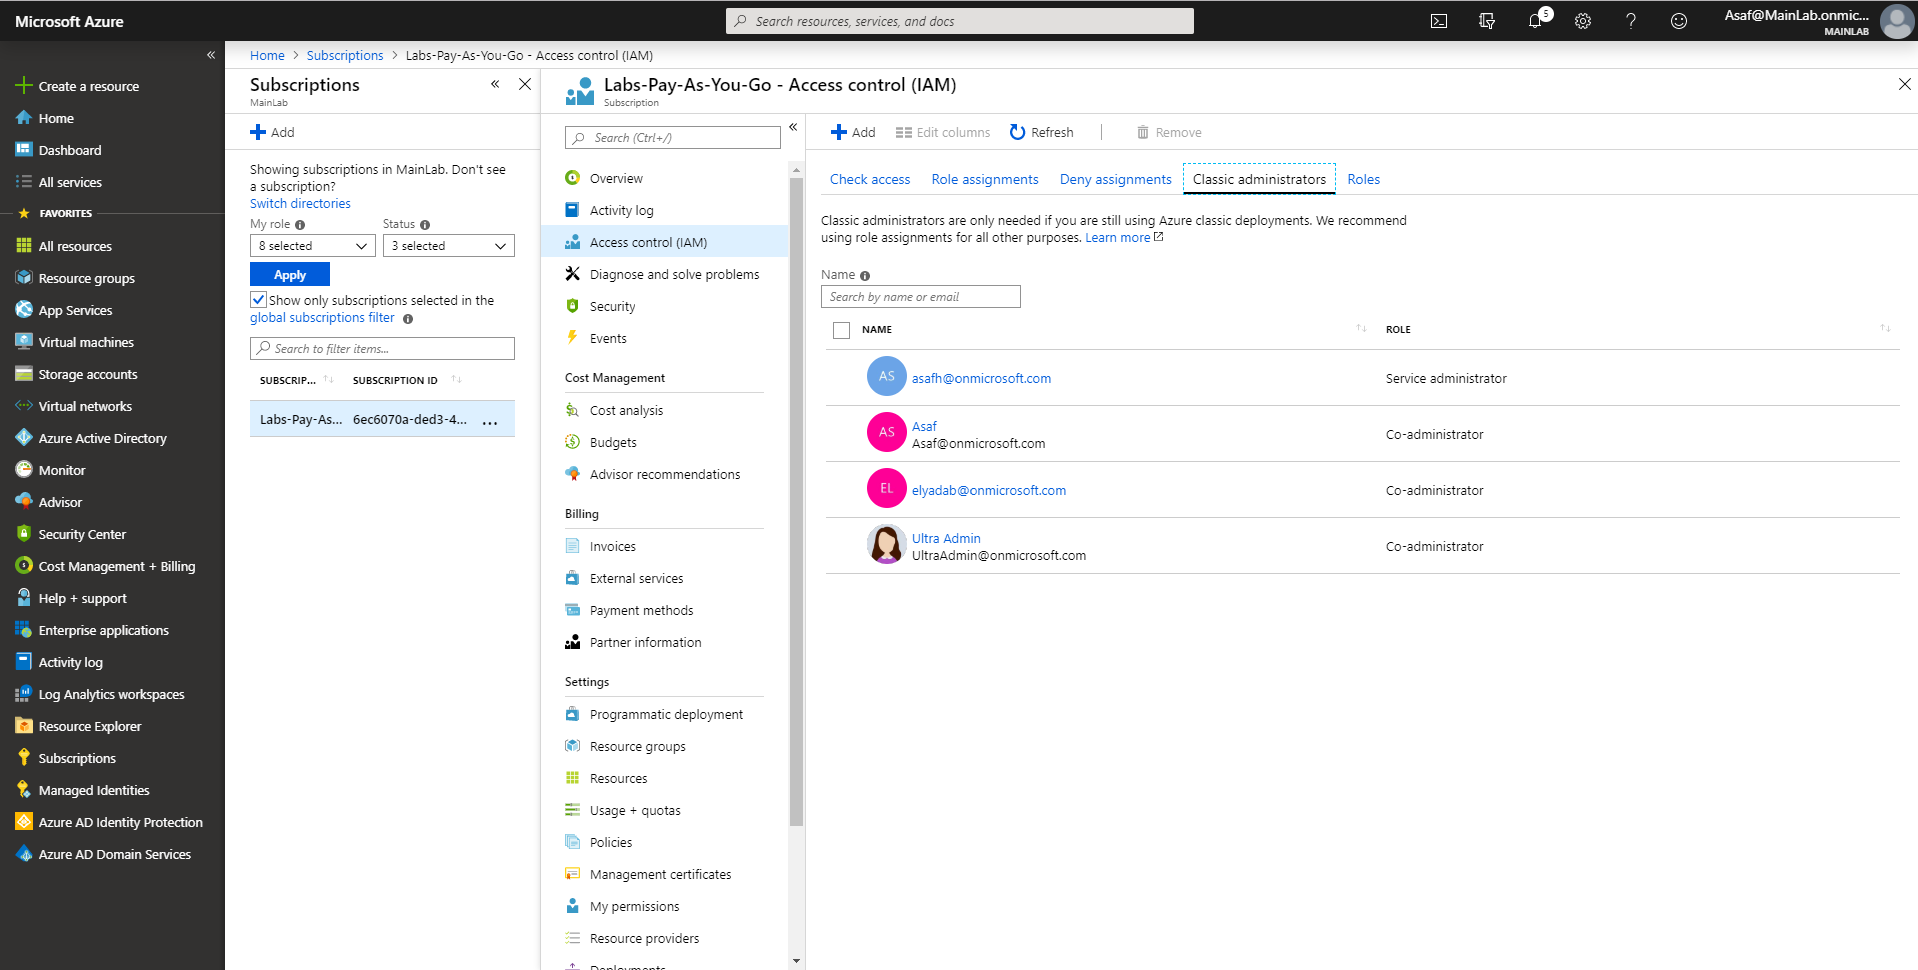Open the notifications bell
Screen dimensions: 1918x970
pyautogui.click(x=1535, y=21)
